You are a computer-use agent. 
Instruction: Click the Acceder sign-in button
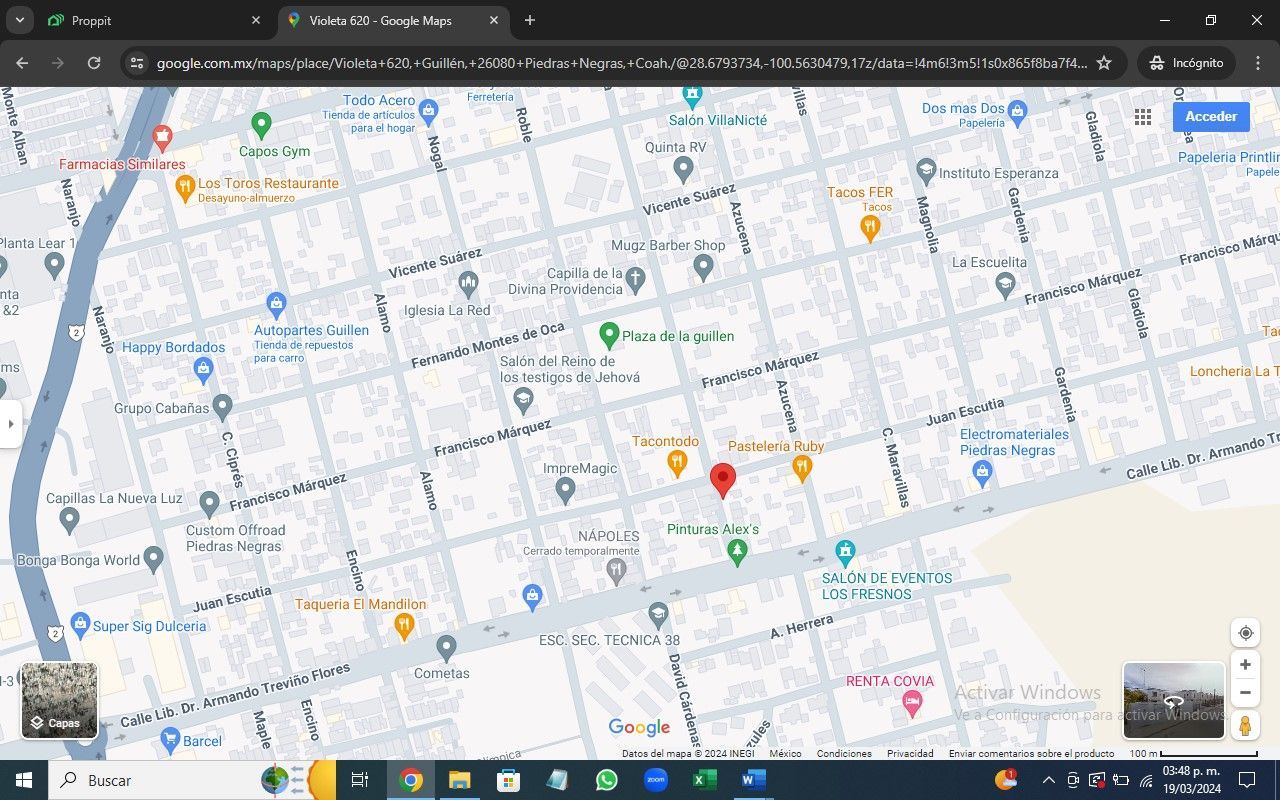click(x=1211, y=117)
